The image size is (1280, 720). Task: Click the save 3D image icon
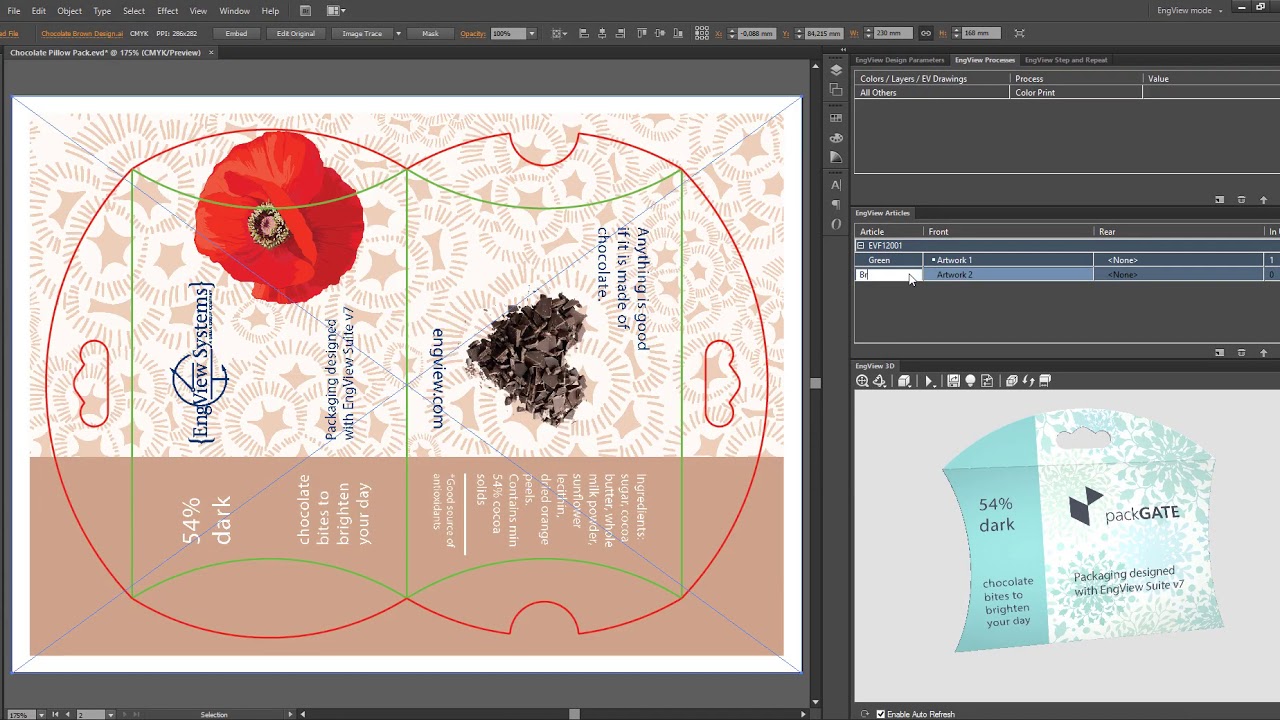[x=953, y=381]
